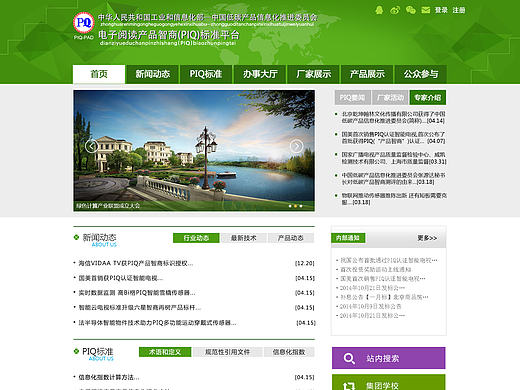This screenshot has height=390, width=520.
Task: Click the 集团学校 green button
Action: (x=389, y=382)
